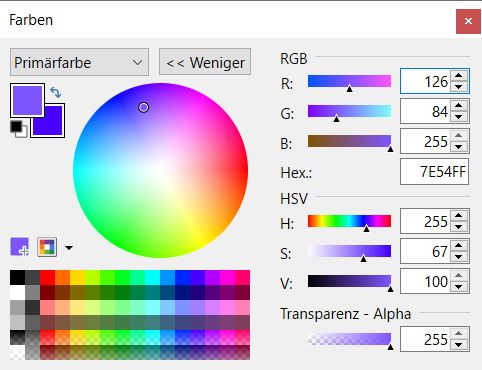
Task: Click the R value slider
Action: pyautogui.click(x=349, y=81)
